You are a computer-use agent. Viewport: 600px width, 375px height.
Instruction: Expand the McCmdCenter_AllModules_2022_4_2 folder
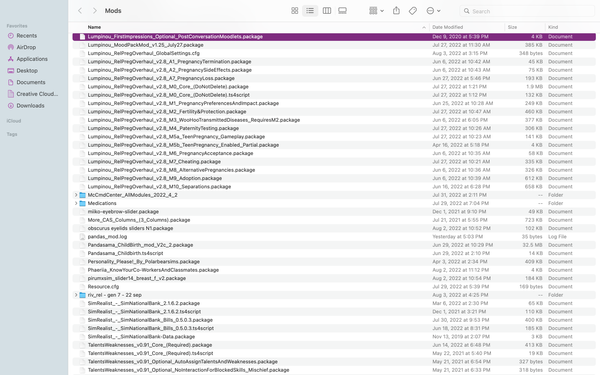pos(76,195)
